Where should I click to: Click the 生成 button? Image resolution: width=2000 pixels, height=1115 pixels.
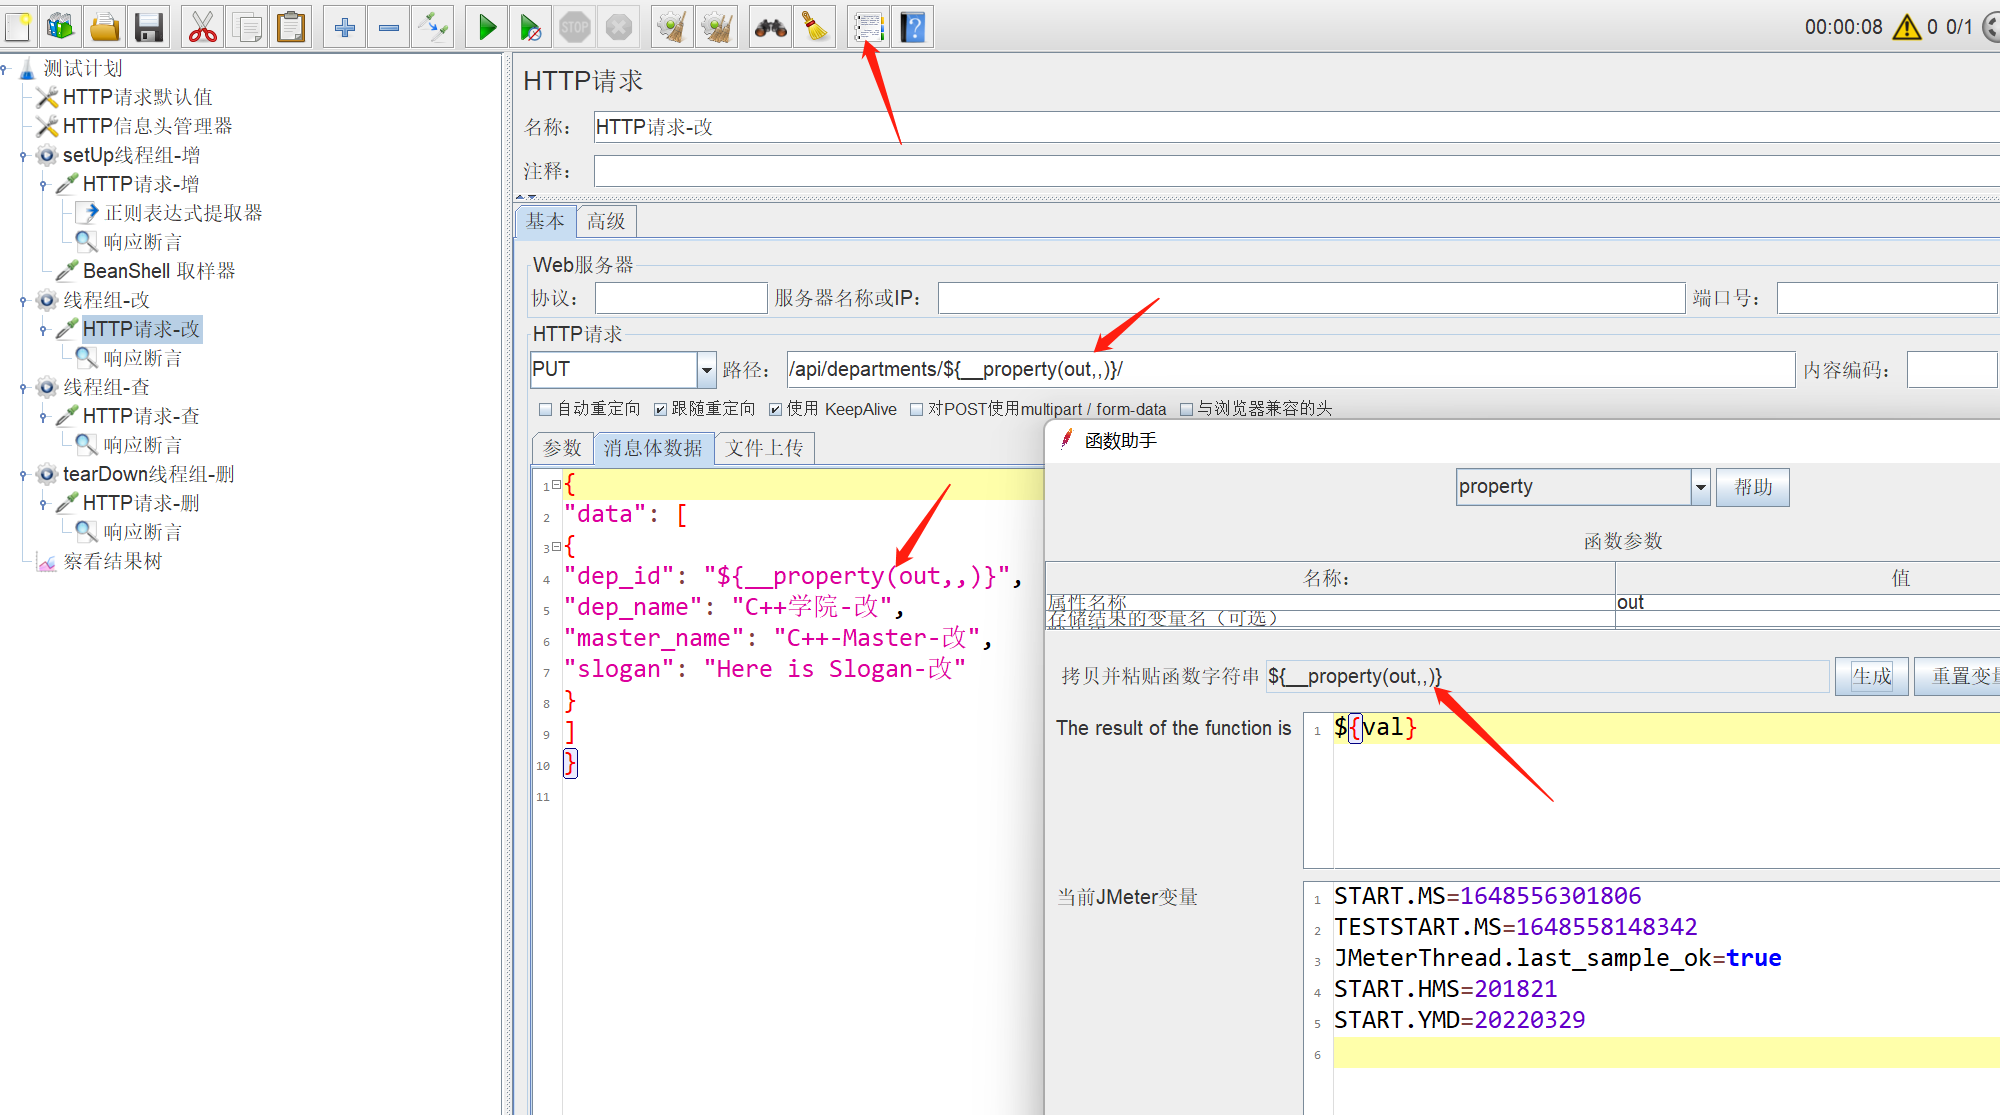coord(1871,676)
